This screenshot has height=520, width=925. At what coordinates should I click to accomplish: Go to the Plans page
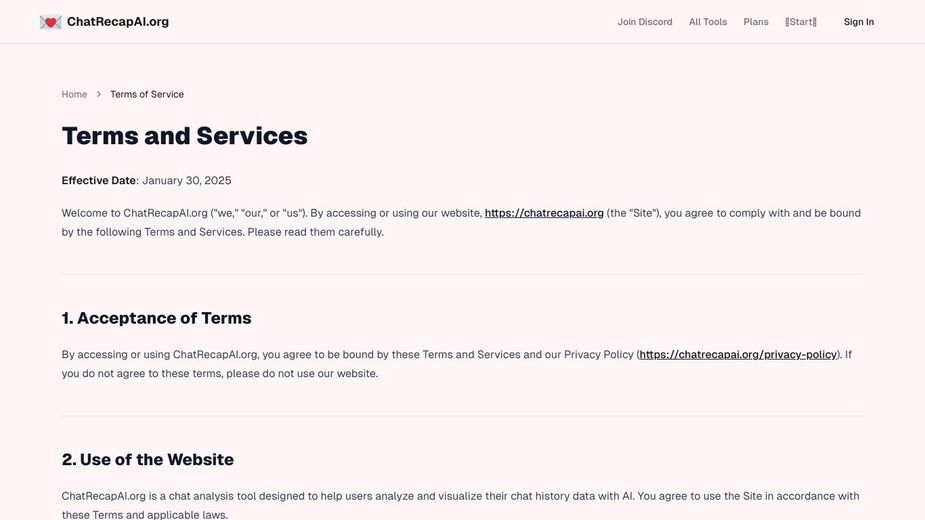click(756, 22)
